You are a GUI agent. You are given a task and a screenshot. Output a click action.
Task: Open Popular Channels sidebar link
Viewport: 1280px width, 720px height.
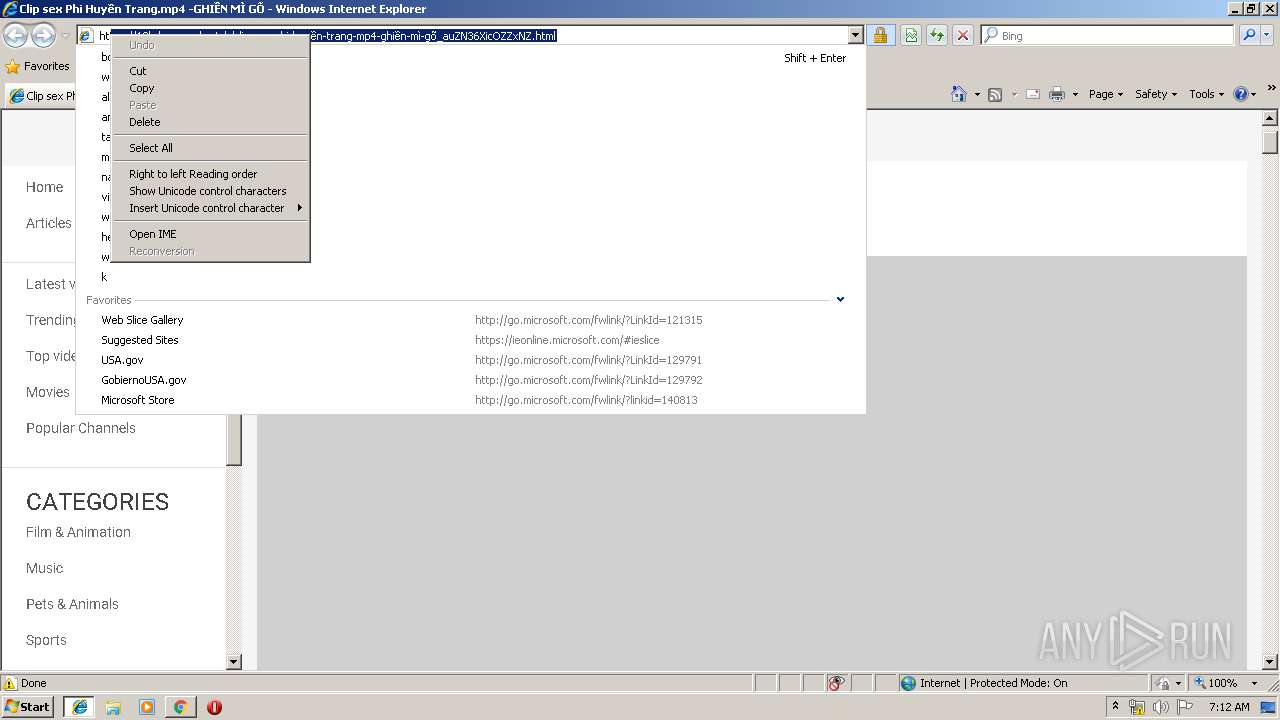click(81, 428)
